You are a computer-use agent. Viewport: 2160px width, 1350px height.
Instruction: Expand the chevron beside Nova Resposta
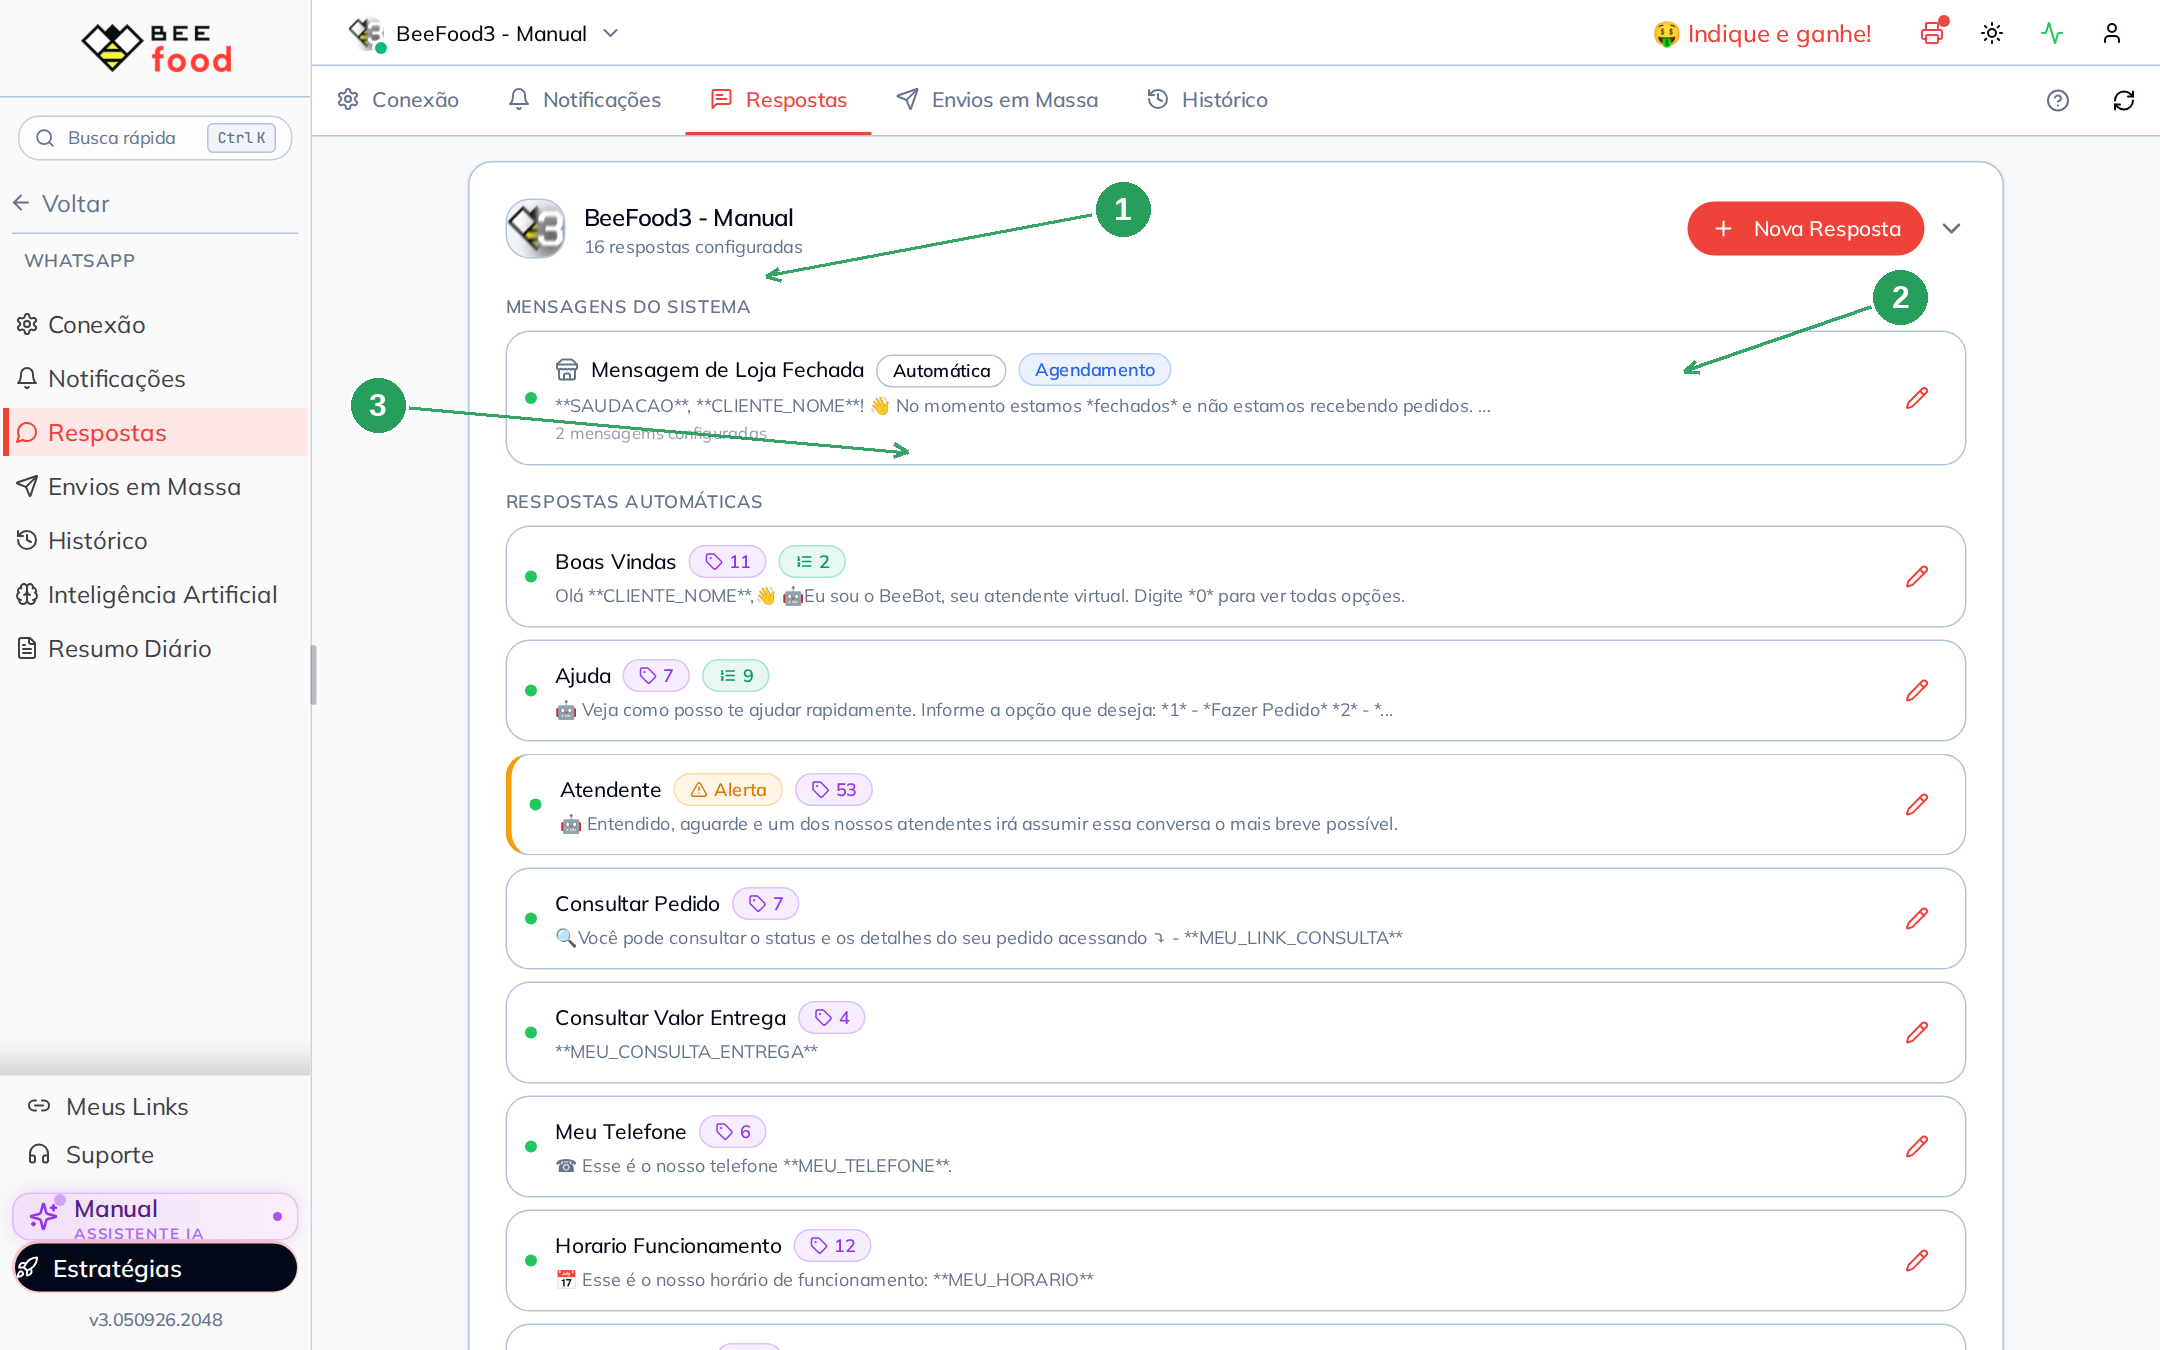pos(1951,229)
